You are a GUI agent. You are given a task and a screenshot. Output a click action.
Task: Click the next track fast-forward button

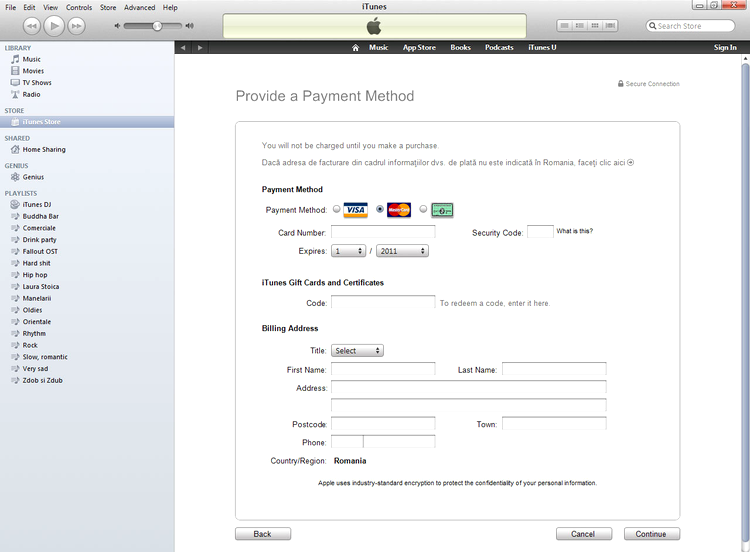pos(77,26)
